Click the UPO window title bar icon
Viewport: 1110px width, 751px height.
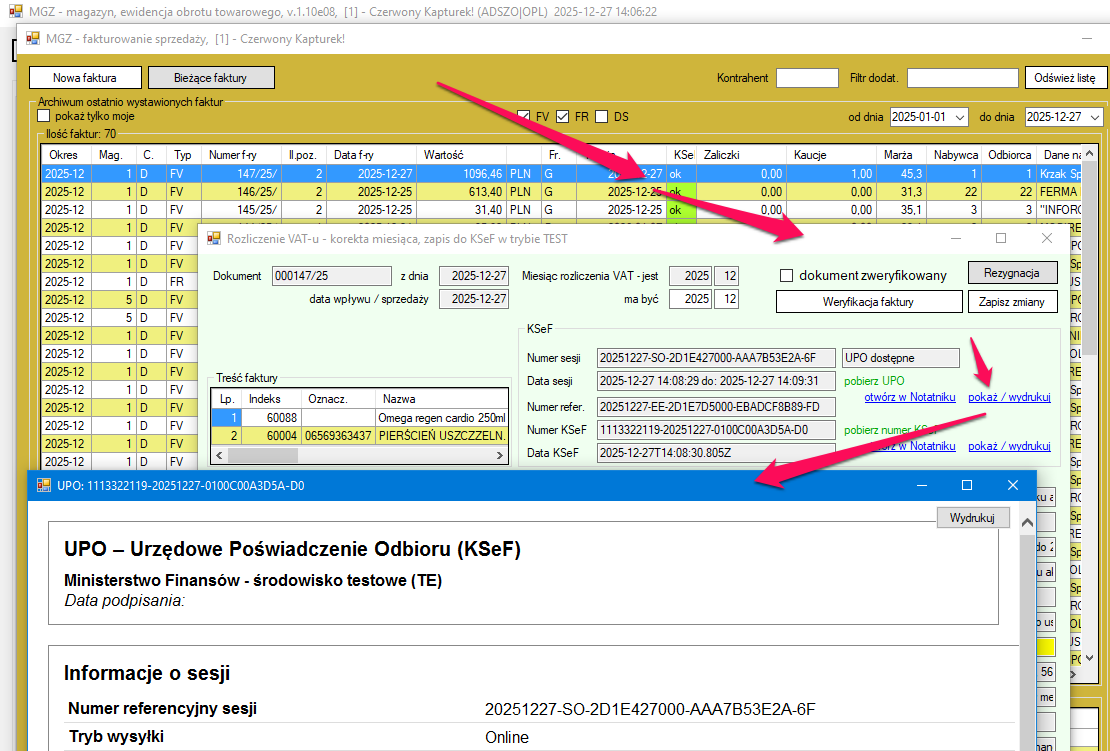43,485
